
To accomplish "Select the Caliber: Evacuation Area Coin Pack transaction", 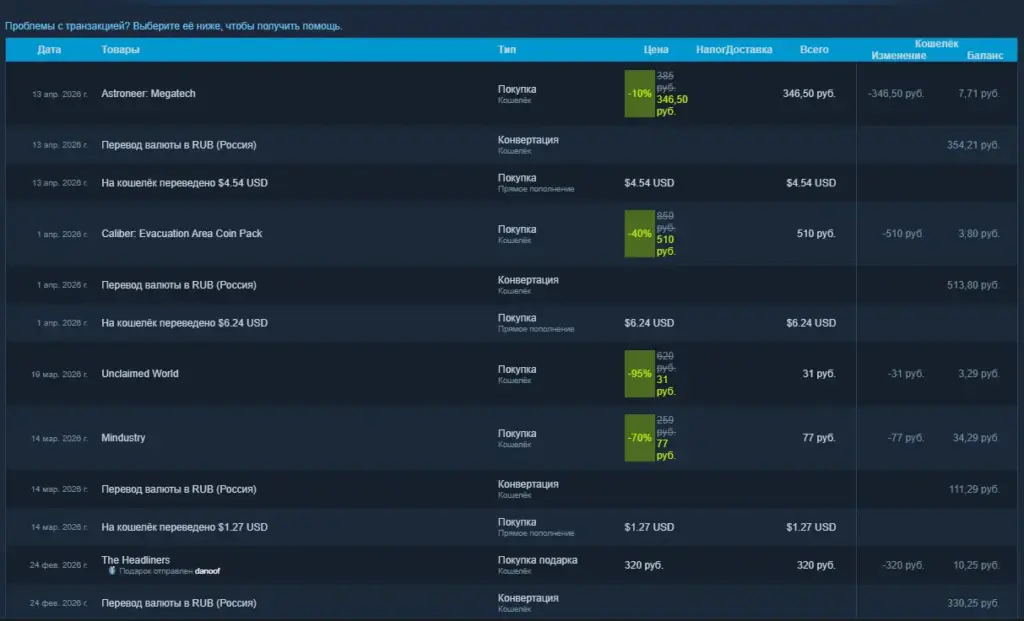I will click(x=181, y=234).
